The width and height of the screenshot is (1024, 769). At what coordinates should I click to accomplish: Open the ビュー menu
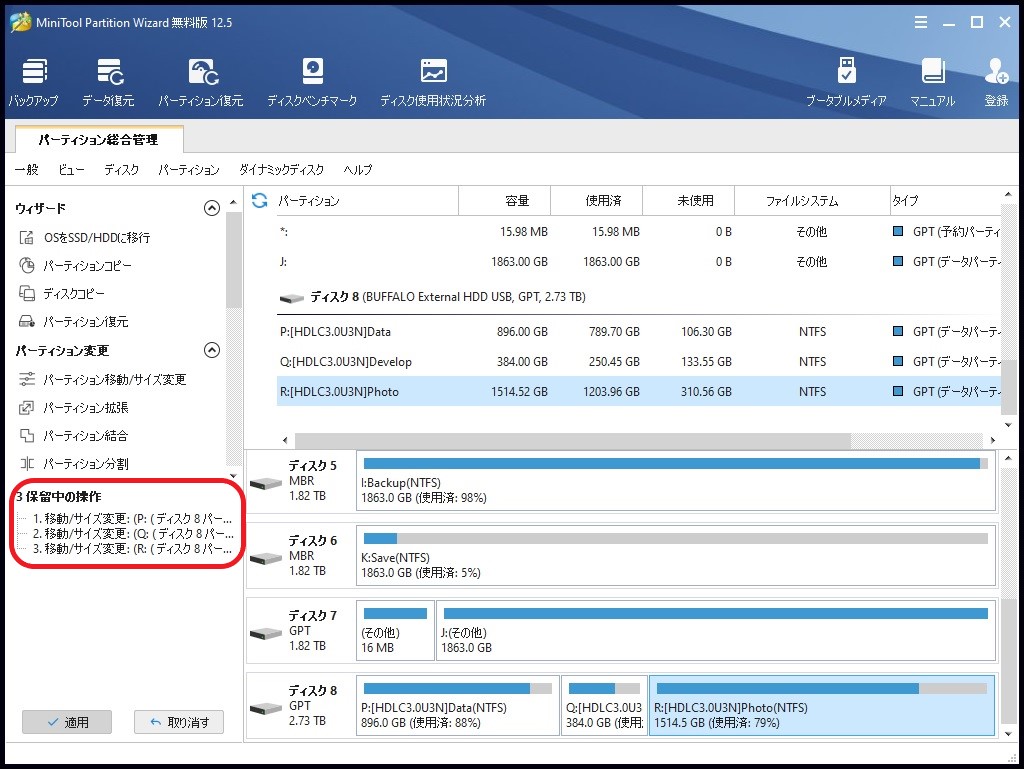(71, 170)
